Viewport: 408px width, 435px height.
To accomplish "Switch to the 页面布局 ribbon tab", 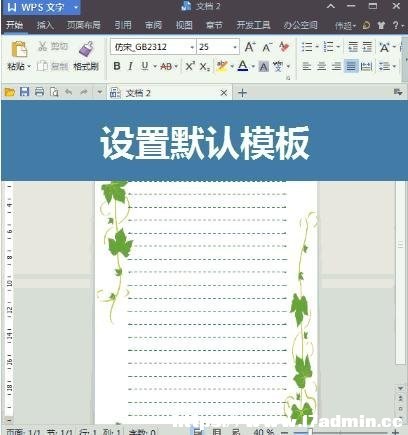I will pos(83,25).
